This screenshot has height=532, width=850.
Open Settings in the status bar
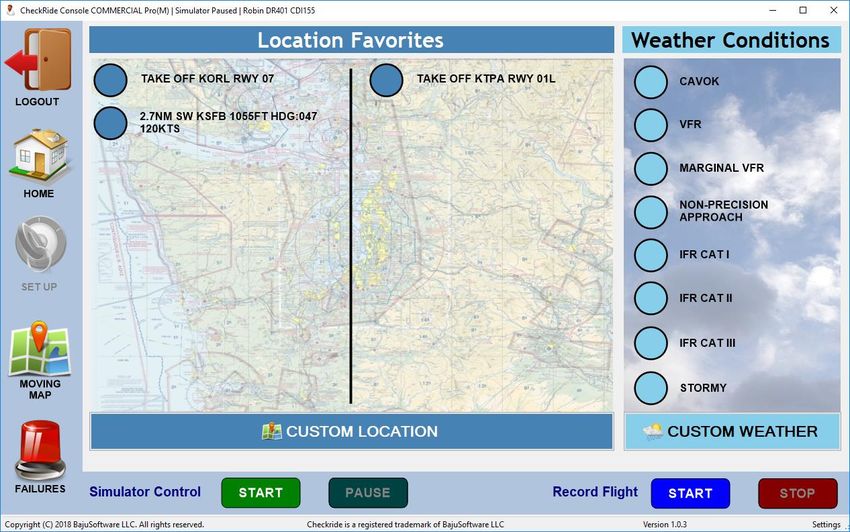pyautogui.click(x=826, y=524)
